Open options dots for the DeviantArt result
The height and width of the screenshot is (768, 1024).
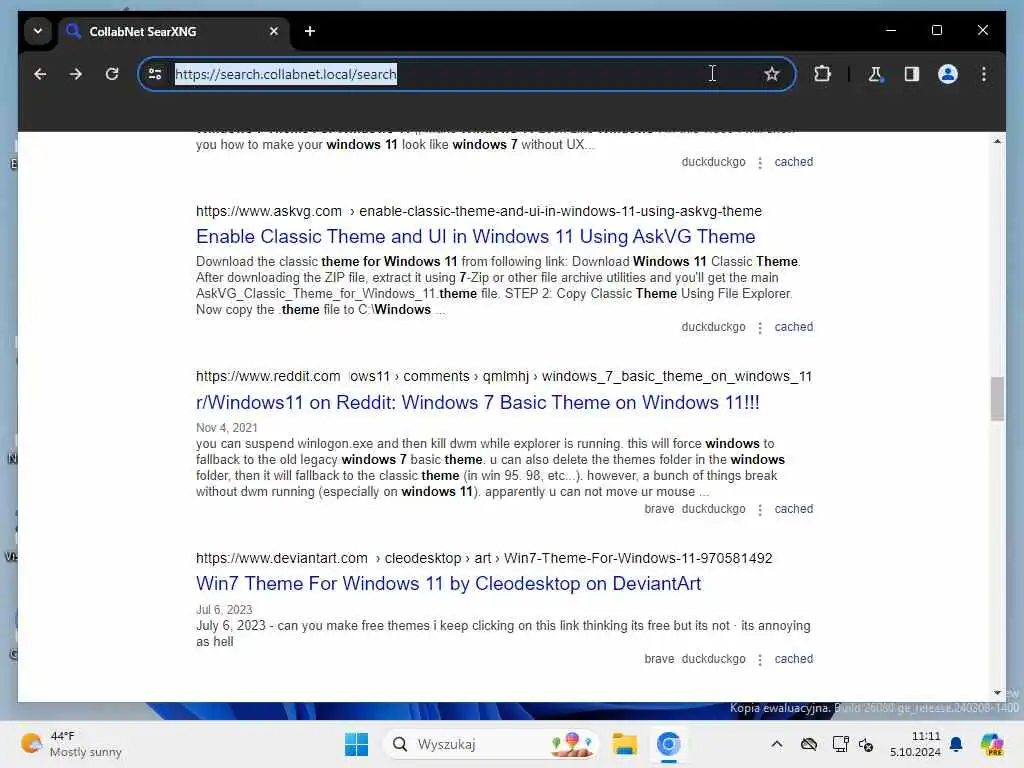click(760, 660)
